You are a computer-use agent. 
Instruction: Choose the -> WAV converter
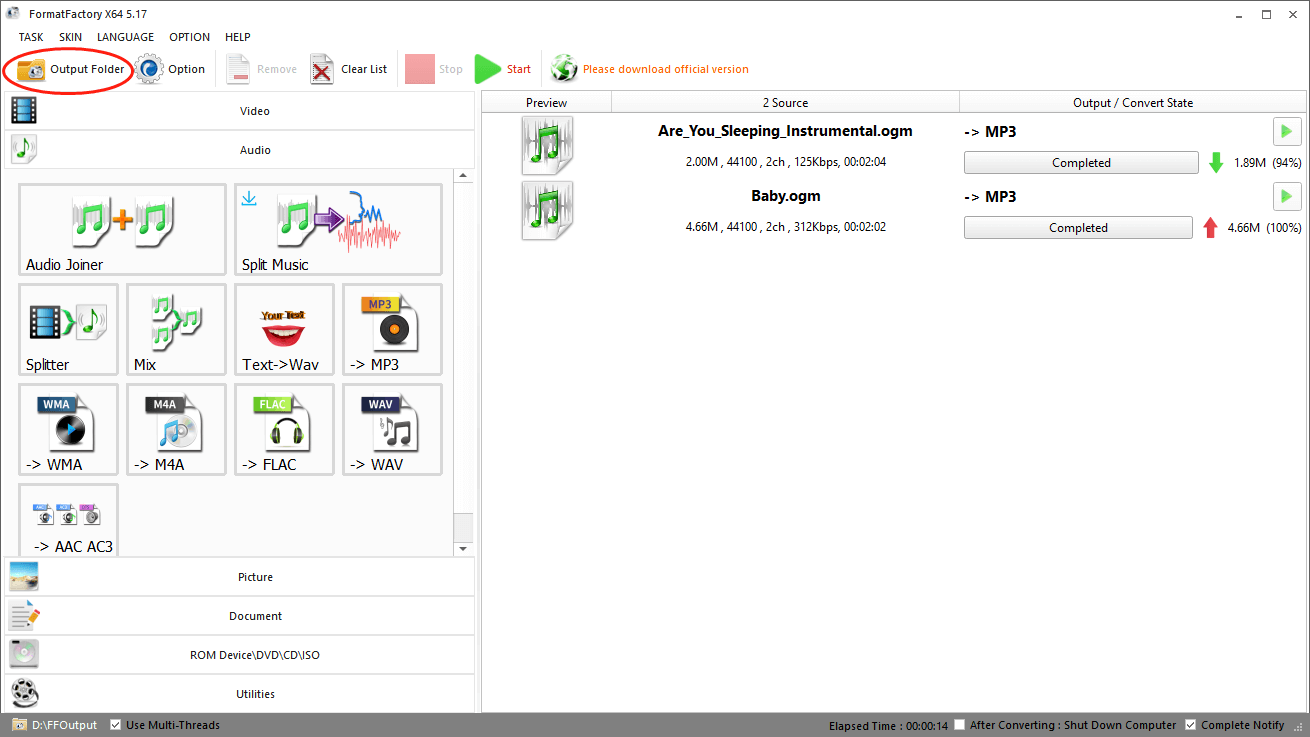[x=392, y=429]
